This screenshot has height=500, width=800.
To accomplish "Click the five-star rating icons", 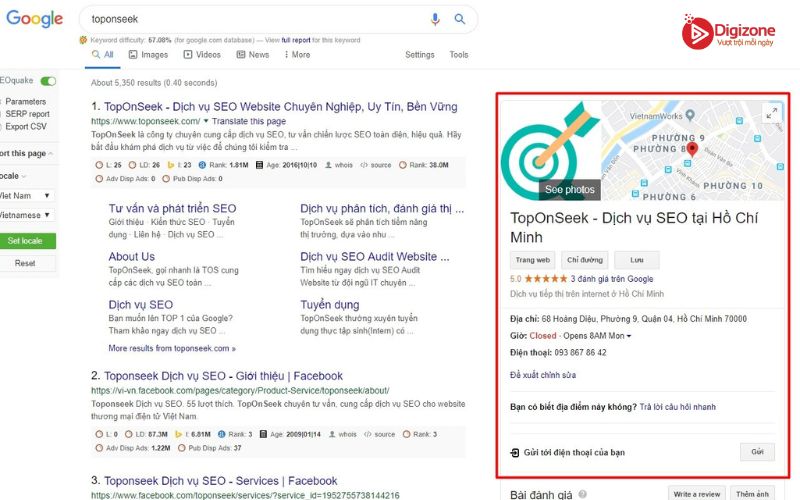I will click(x=545, y=279).
